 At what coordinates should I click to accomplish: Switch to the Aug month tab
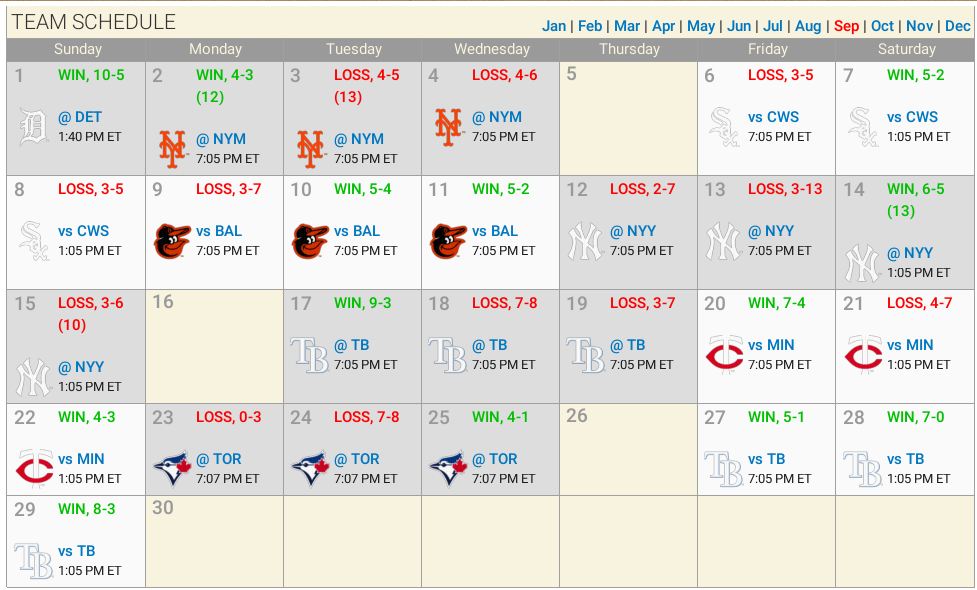[808, 26]
